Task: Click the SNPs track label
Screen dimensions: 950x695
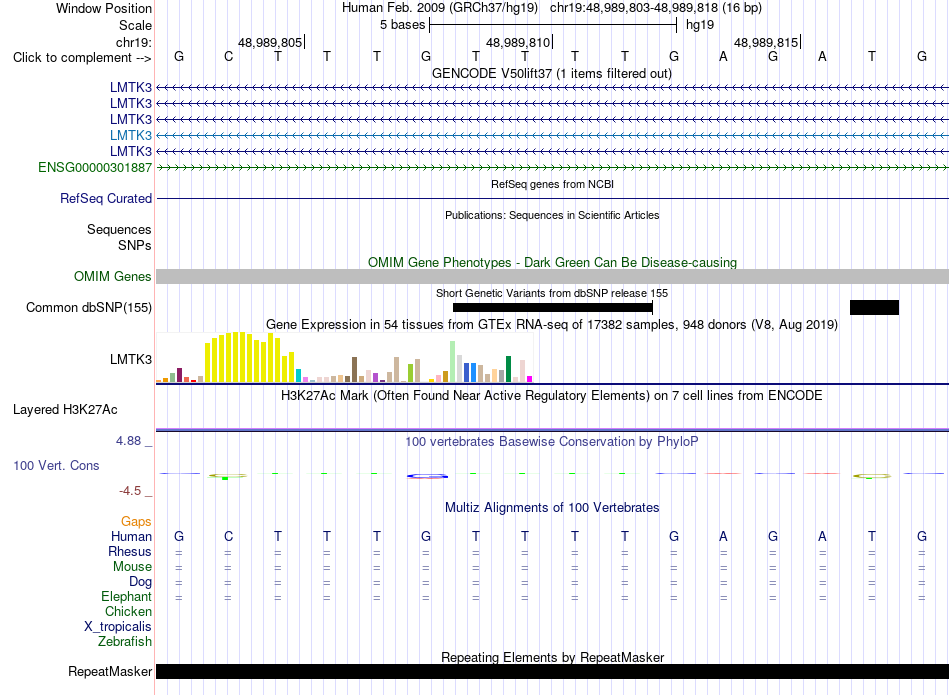Action: point(135,245)
